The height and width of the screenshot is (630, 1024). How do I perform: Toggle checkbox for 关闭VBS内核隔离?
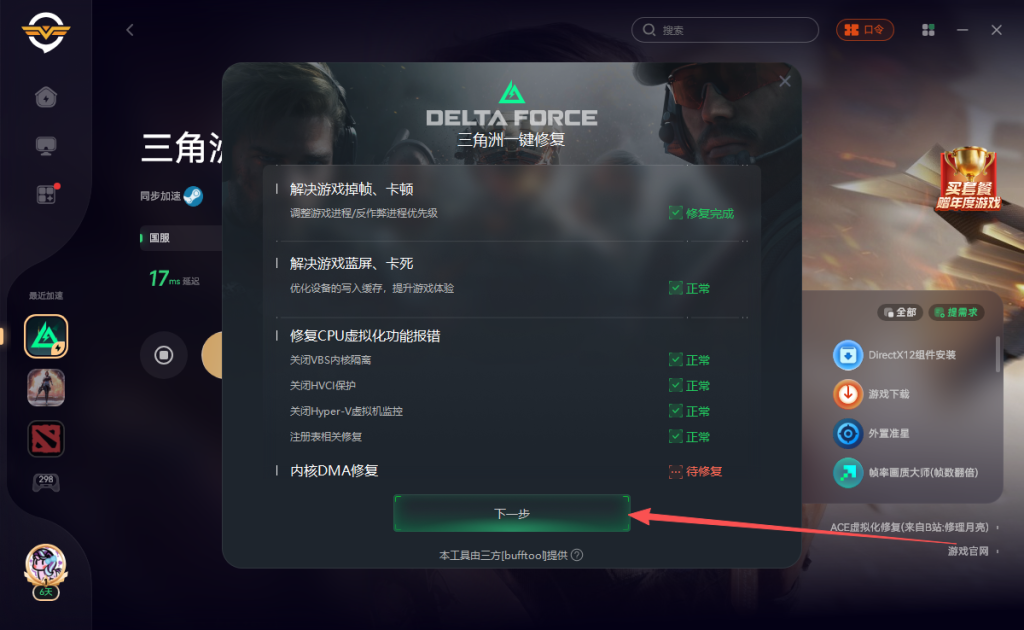tap(676, 360)
